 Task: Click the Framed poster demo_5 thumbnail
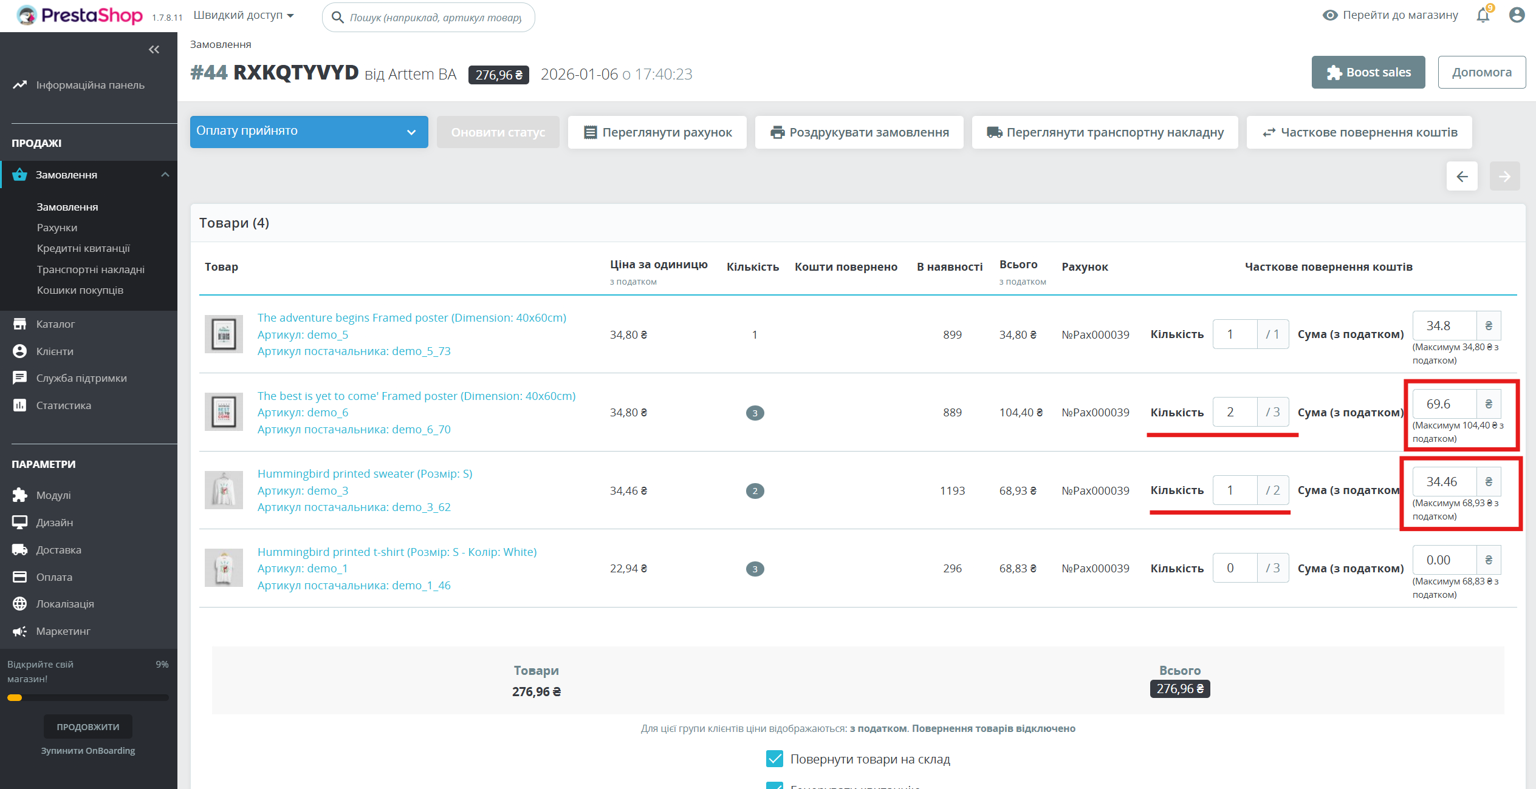(224, 334)
